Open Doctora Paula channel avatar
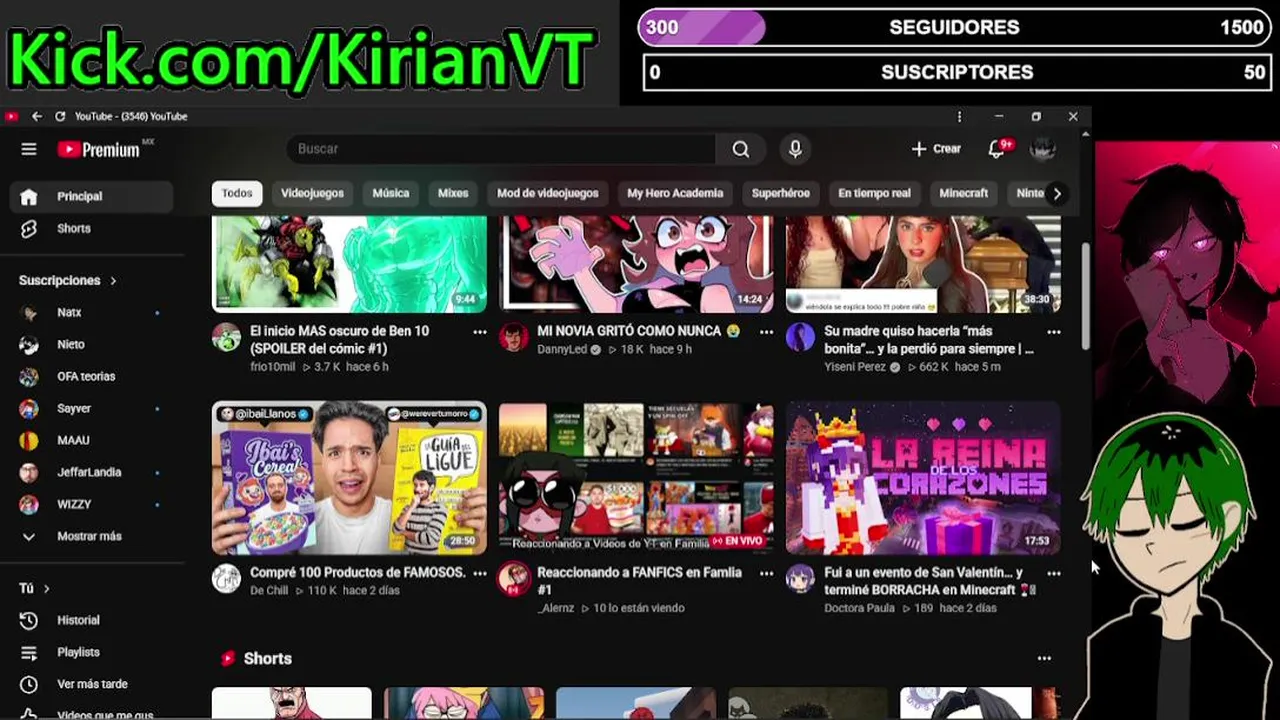The image size is (1280, 720). (800, 578)
